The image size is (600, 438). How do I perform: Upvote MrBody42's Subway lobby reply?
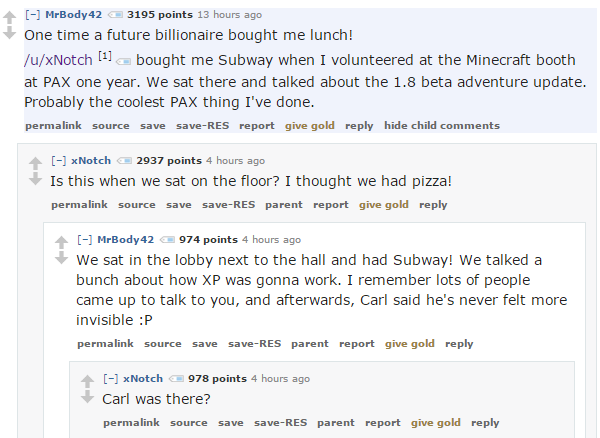point(61,241)
